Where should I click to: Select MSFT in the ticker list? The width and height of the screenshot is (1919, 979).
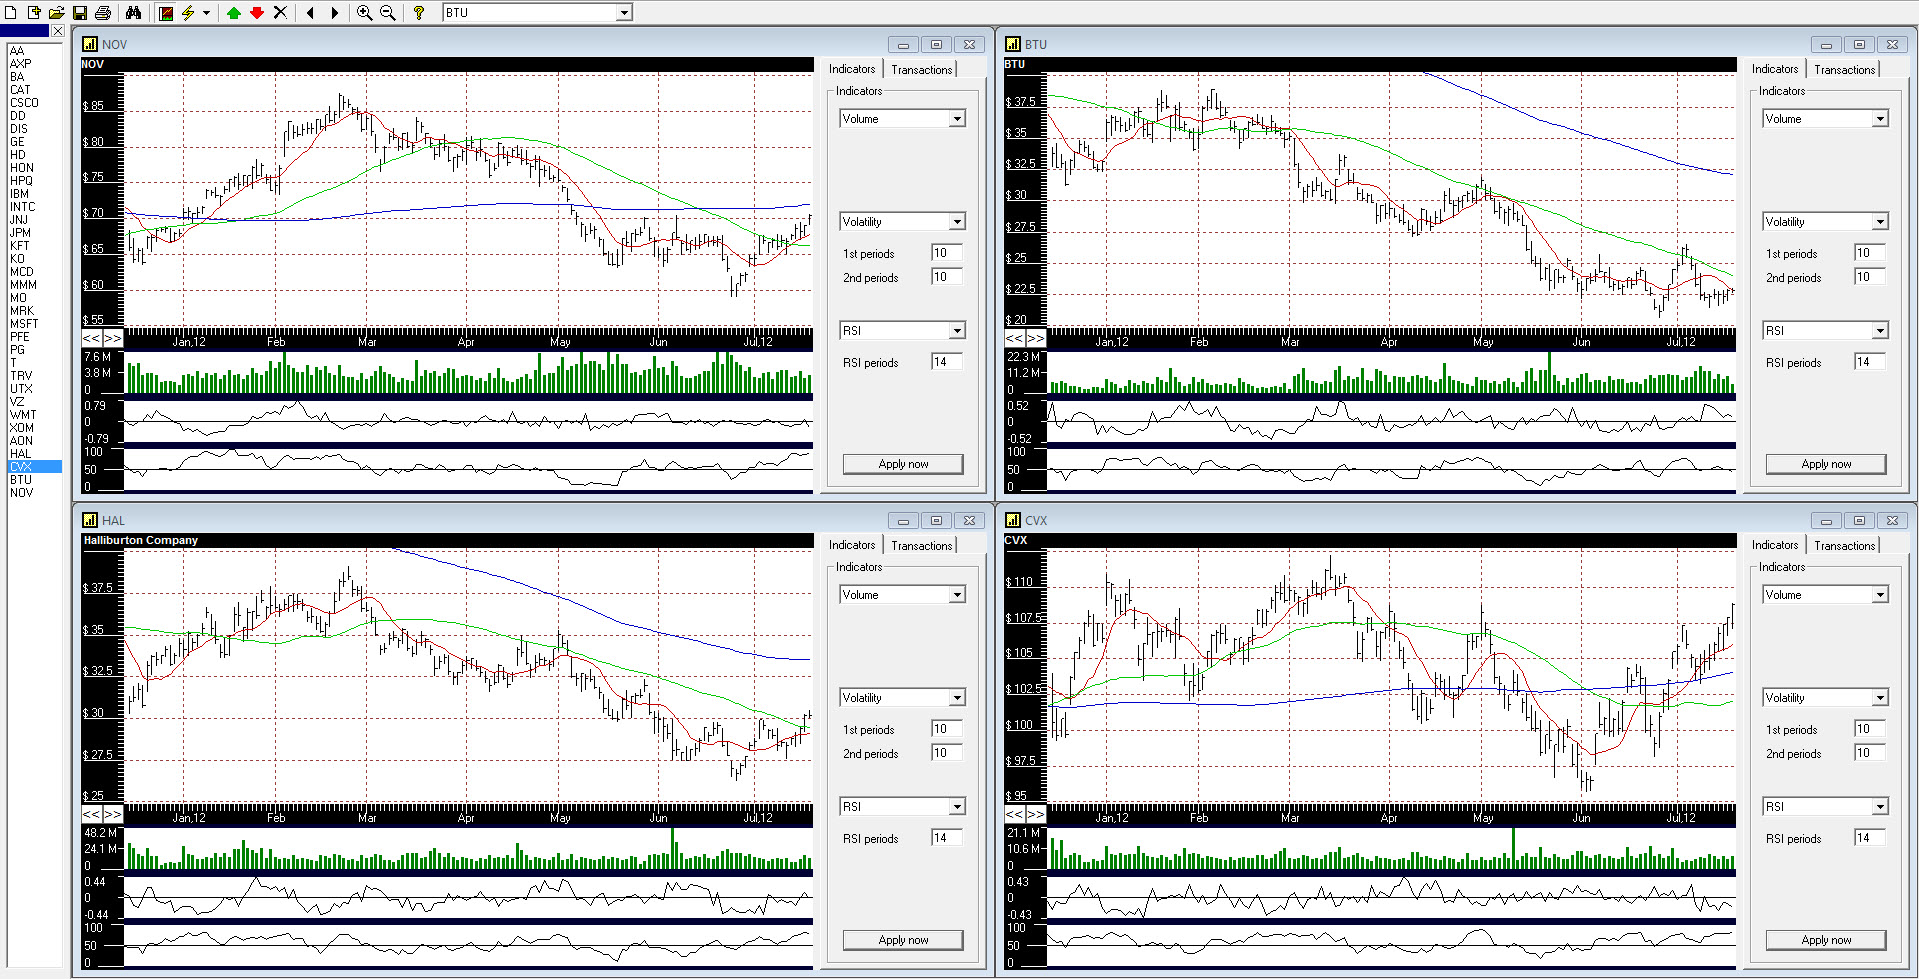(x=24, y=324)
